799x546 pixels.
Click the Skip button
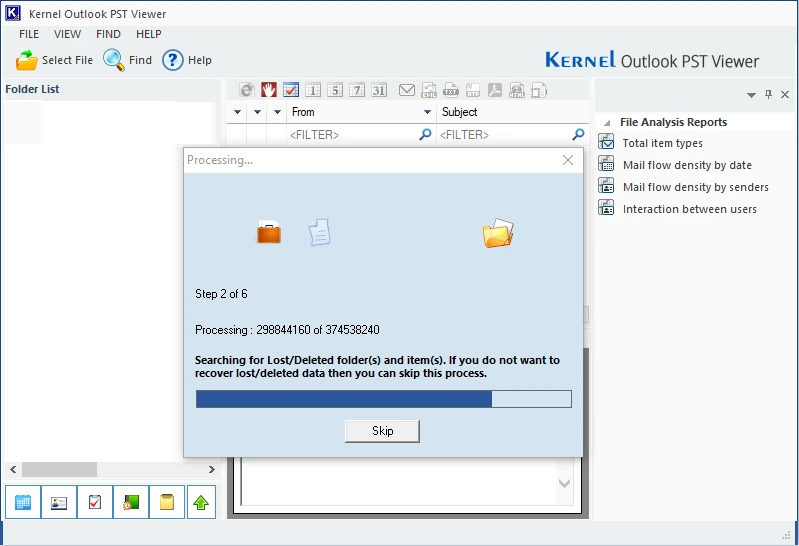pos(382,431)
